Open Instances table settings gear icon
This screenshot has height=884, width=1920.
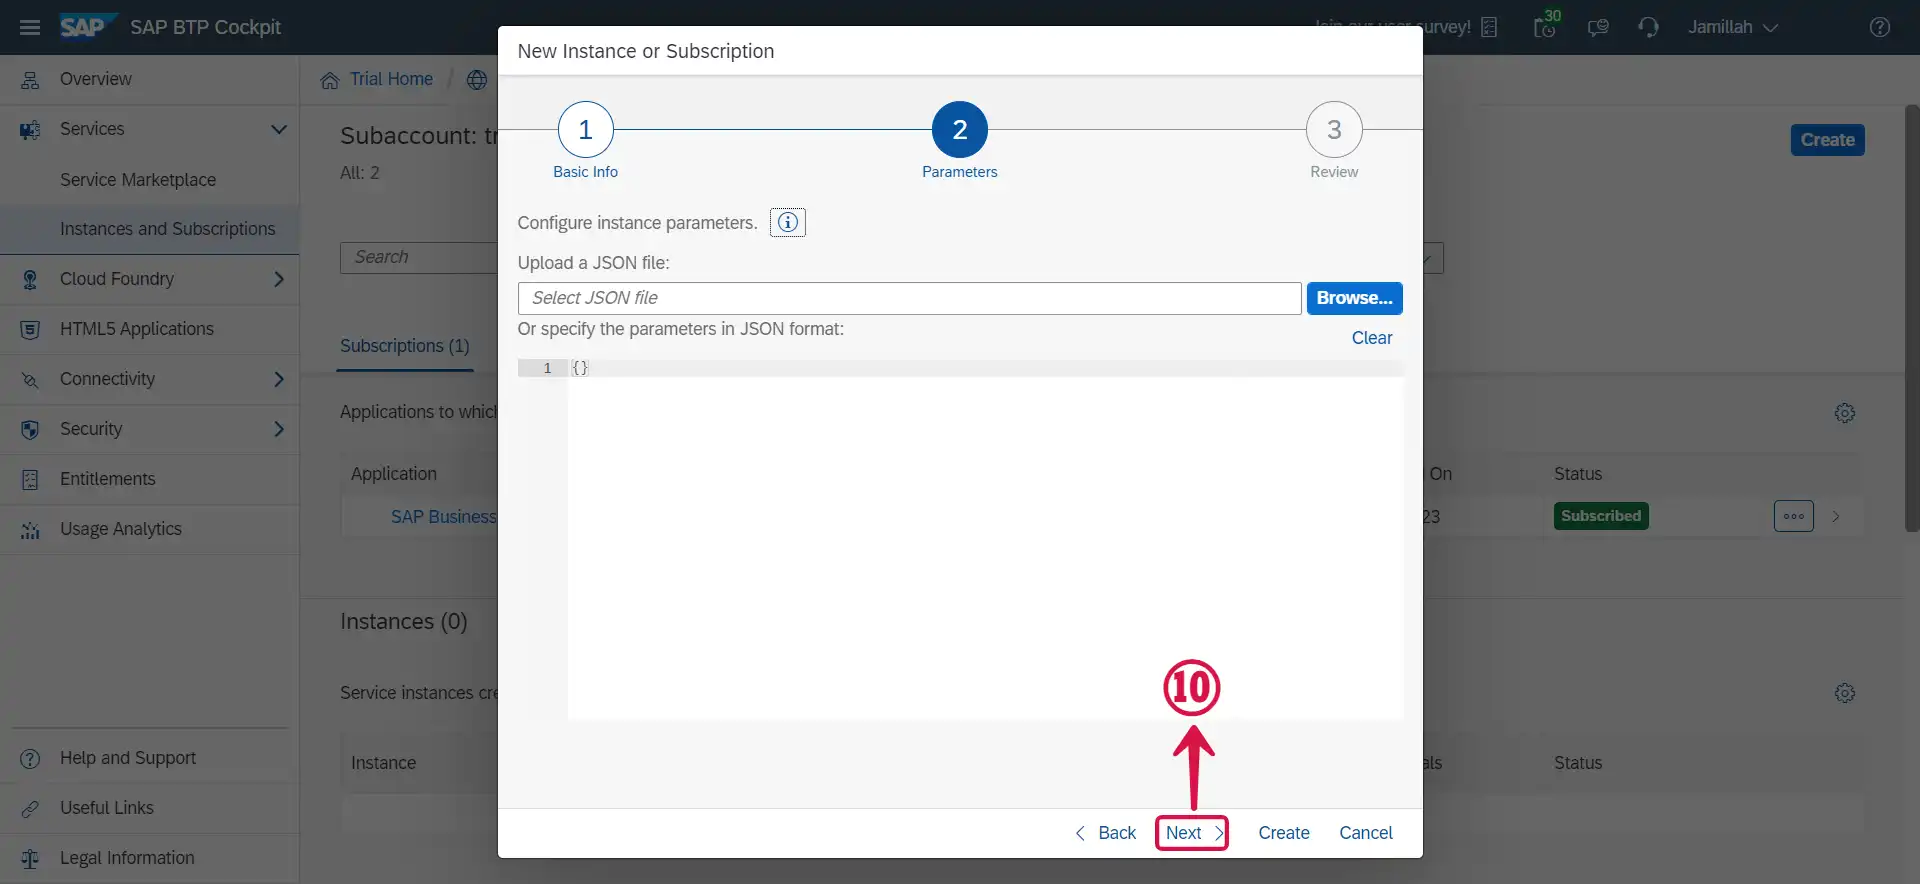(x=1845, y=693)
